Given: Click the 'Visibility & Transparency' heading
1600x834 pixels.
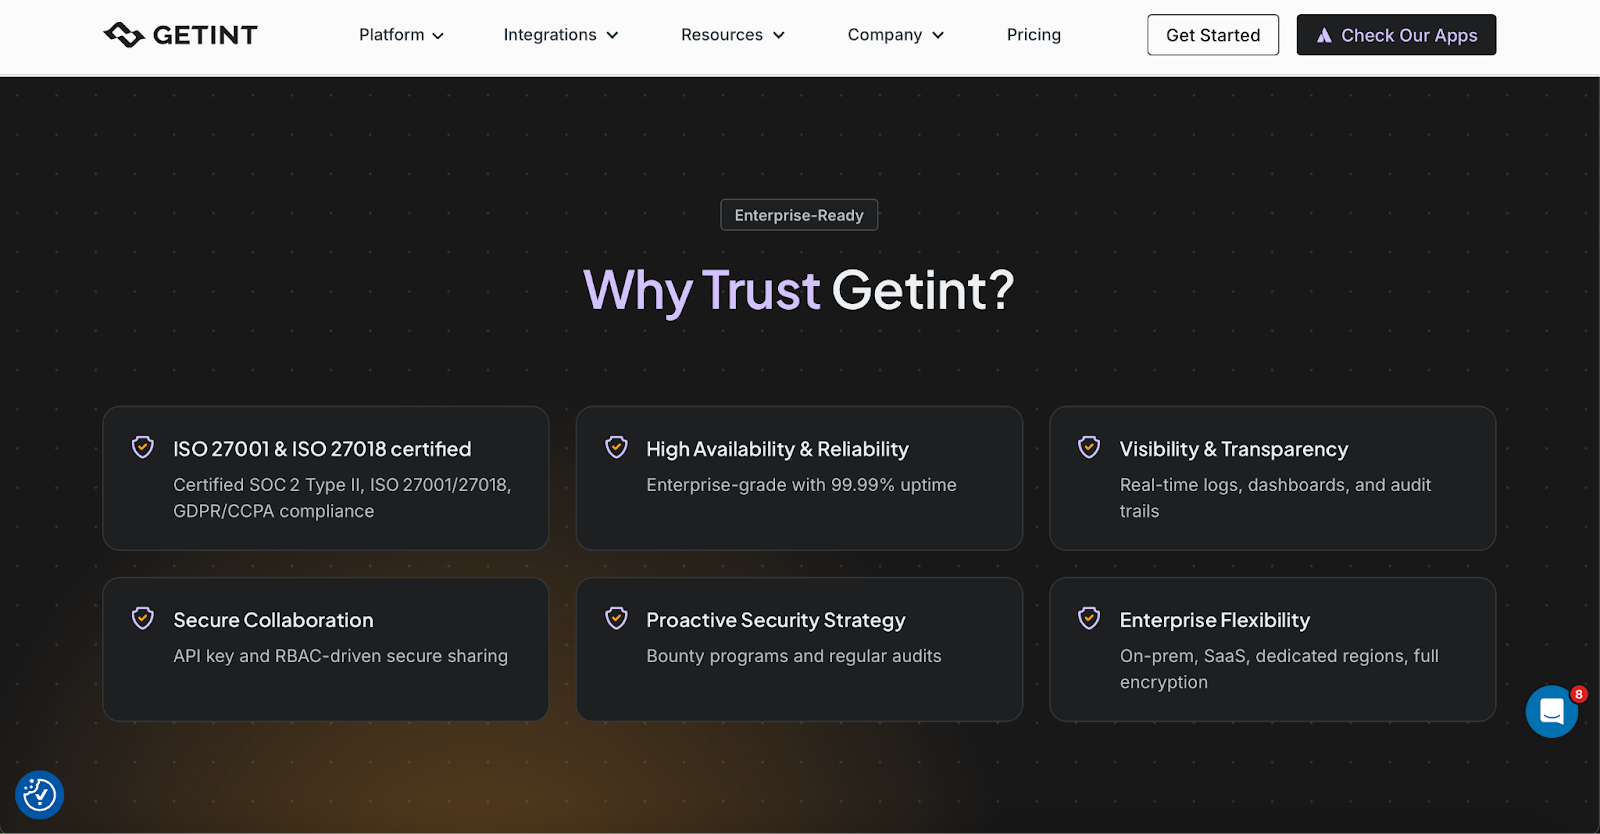Looking at the screenshot, I should coord(1234,449).
